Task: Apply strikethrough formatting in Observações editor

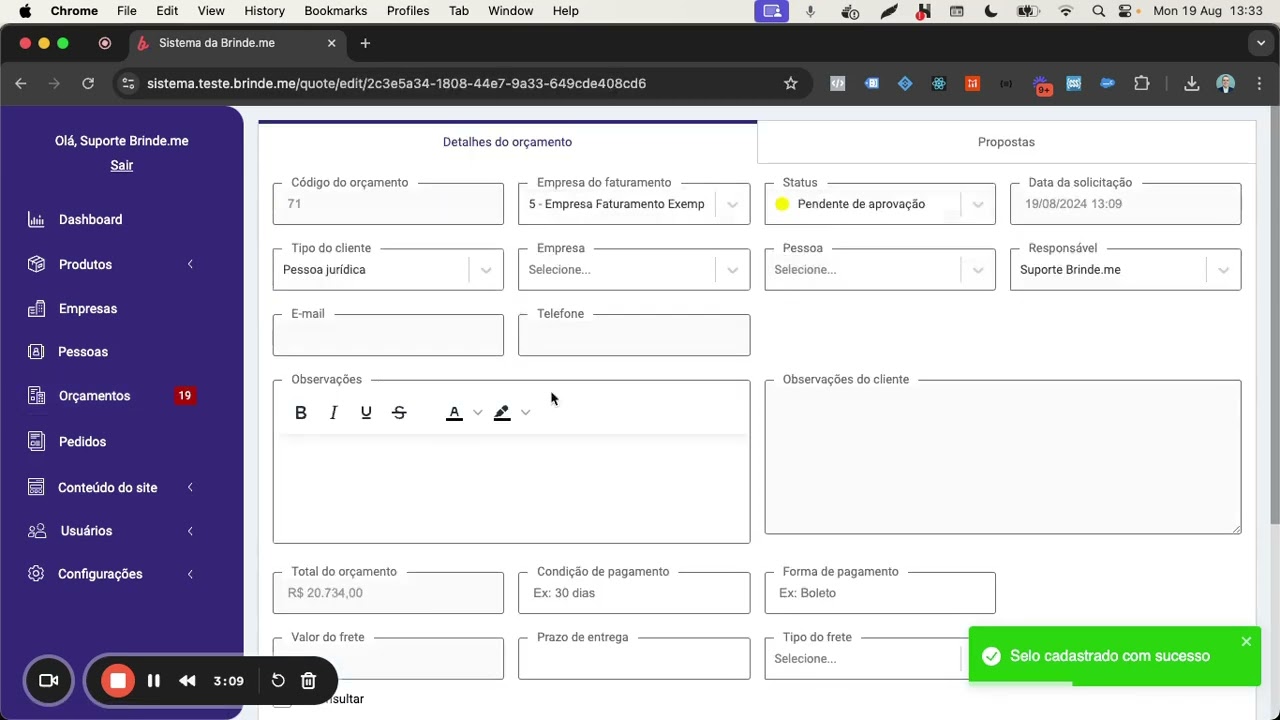Action: click(x=399, y=413)
